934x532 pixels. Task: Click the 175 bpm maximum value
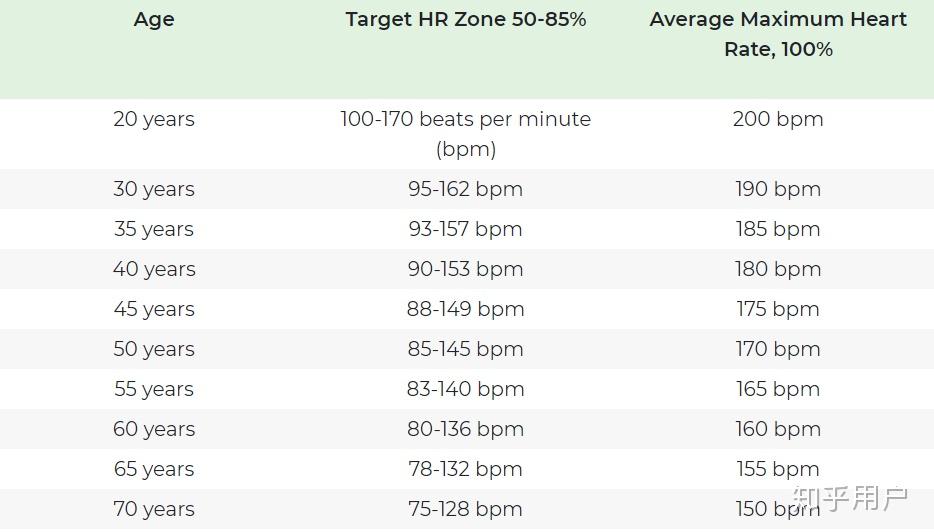(x=778, y=309)
